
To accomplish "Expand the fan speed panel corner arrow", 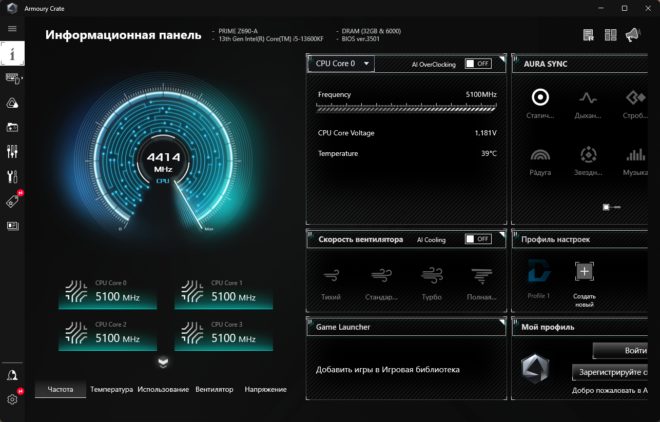I will [x=502, y=234].
